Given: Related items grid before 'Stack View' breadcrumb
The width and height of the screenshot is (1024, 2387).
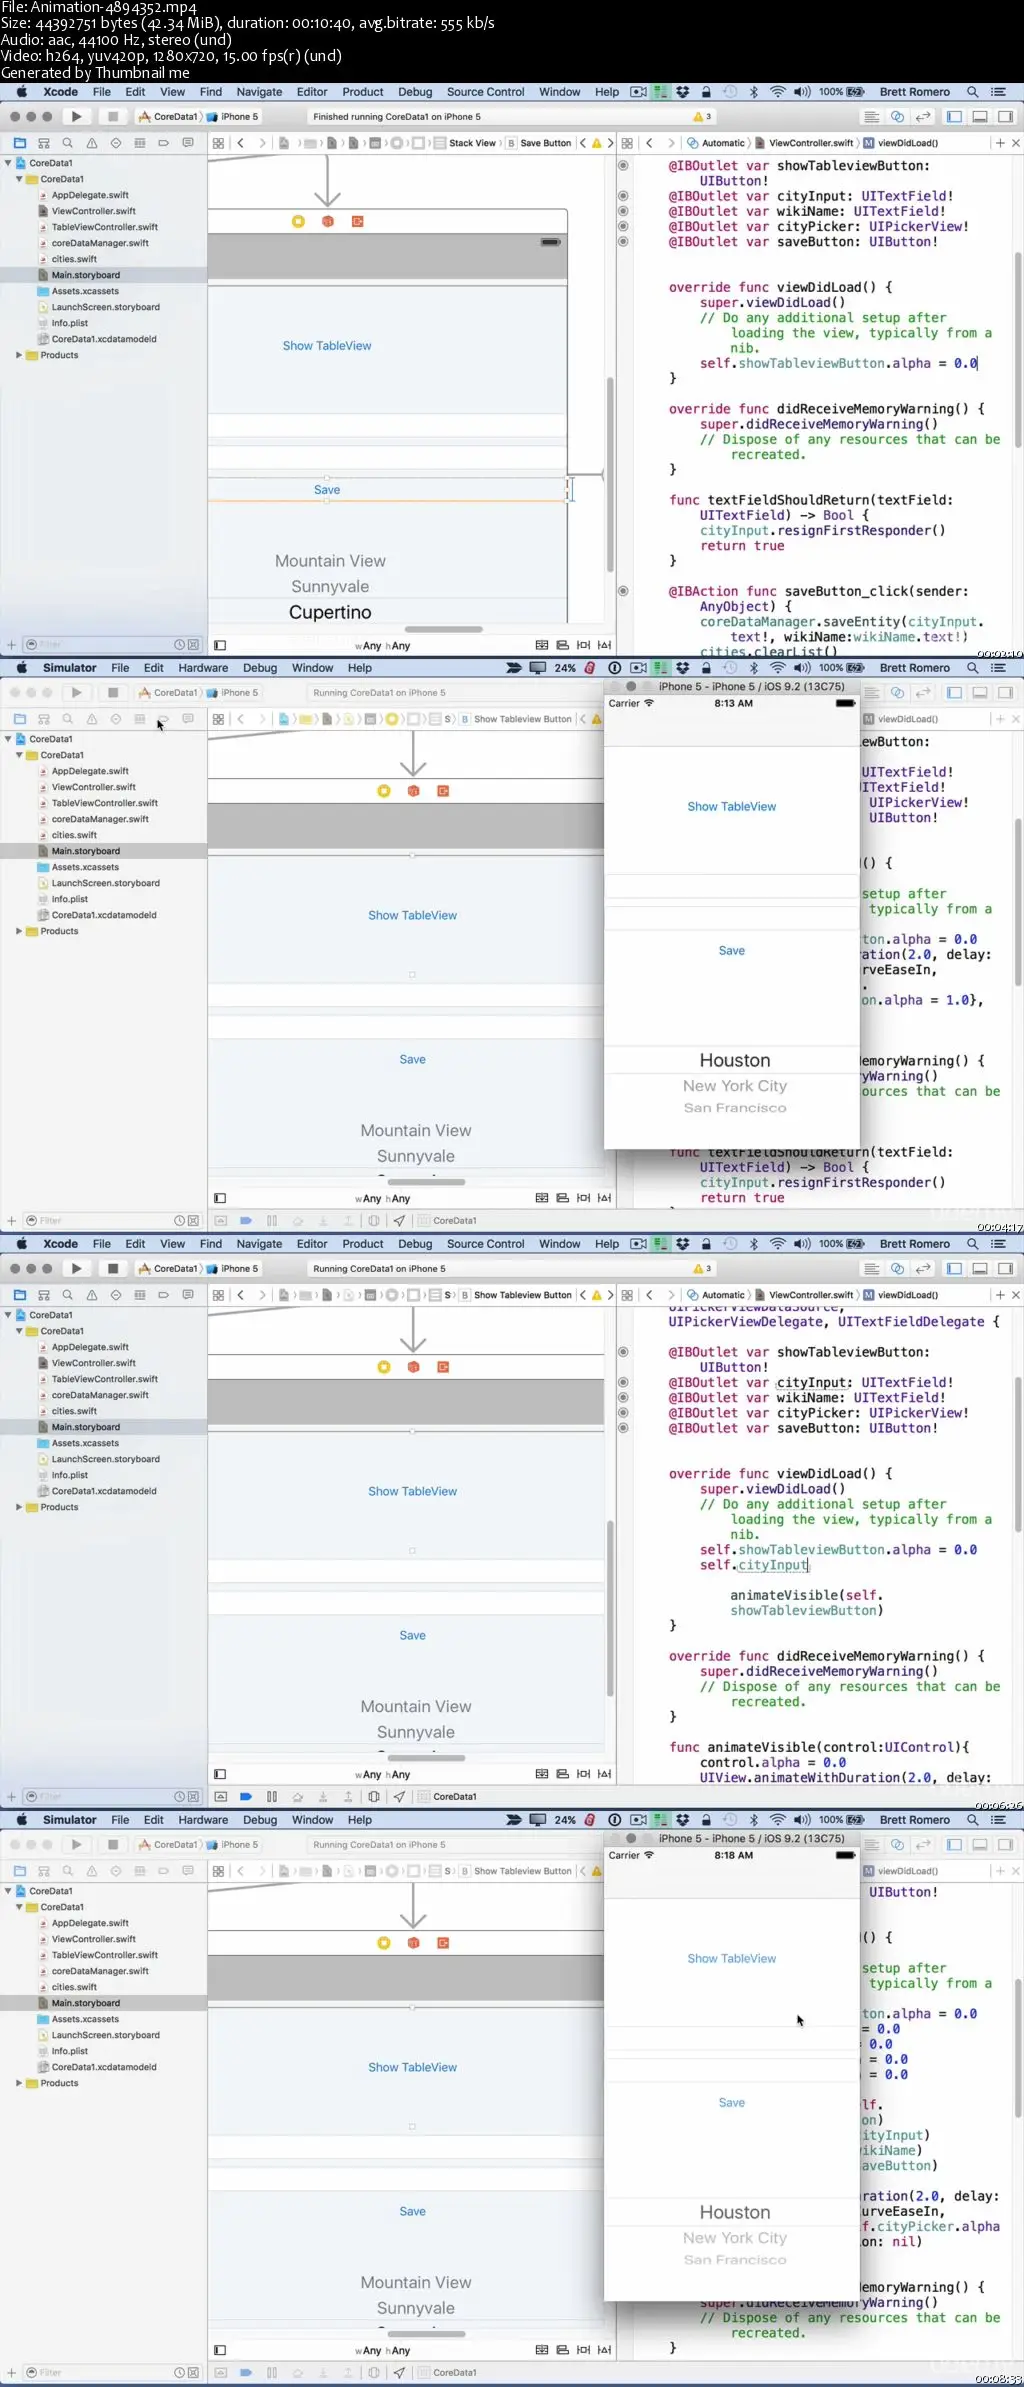Looking at the screenshot, I should click(218, 143).
